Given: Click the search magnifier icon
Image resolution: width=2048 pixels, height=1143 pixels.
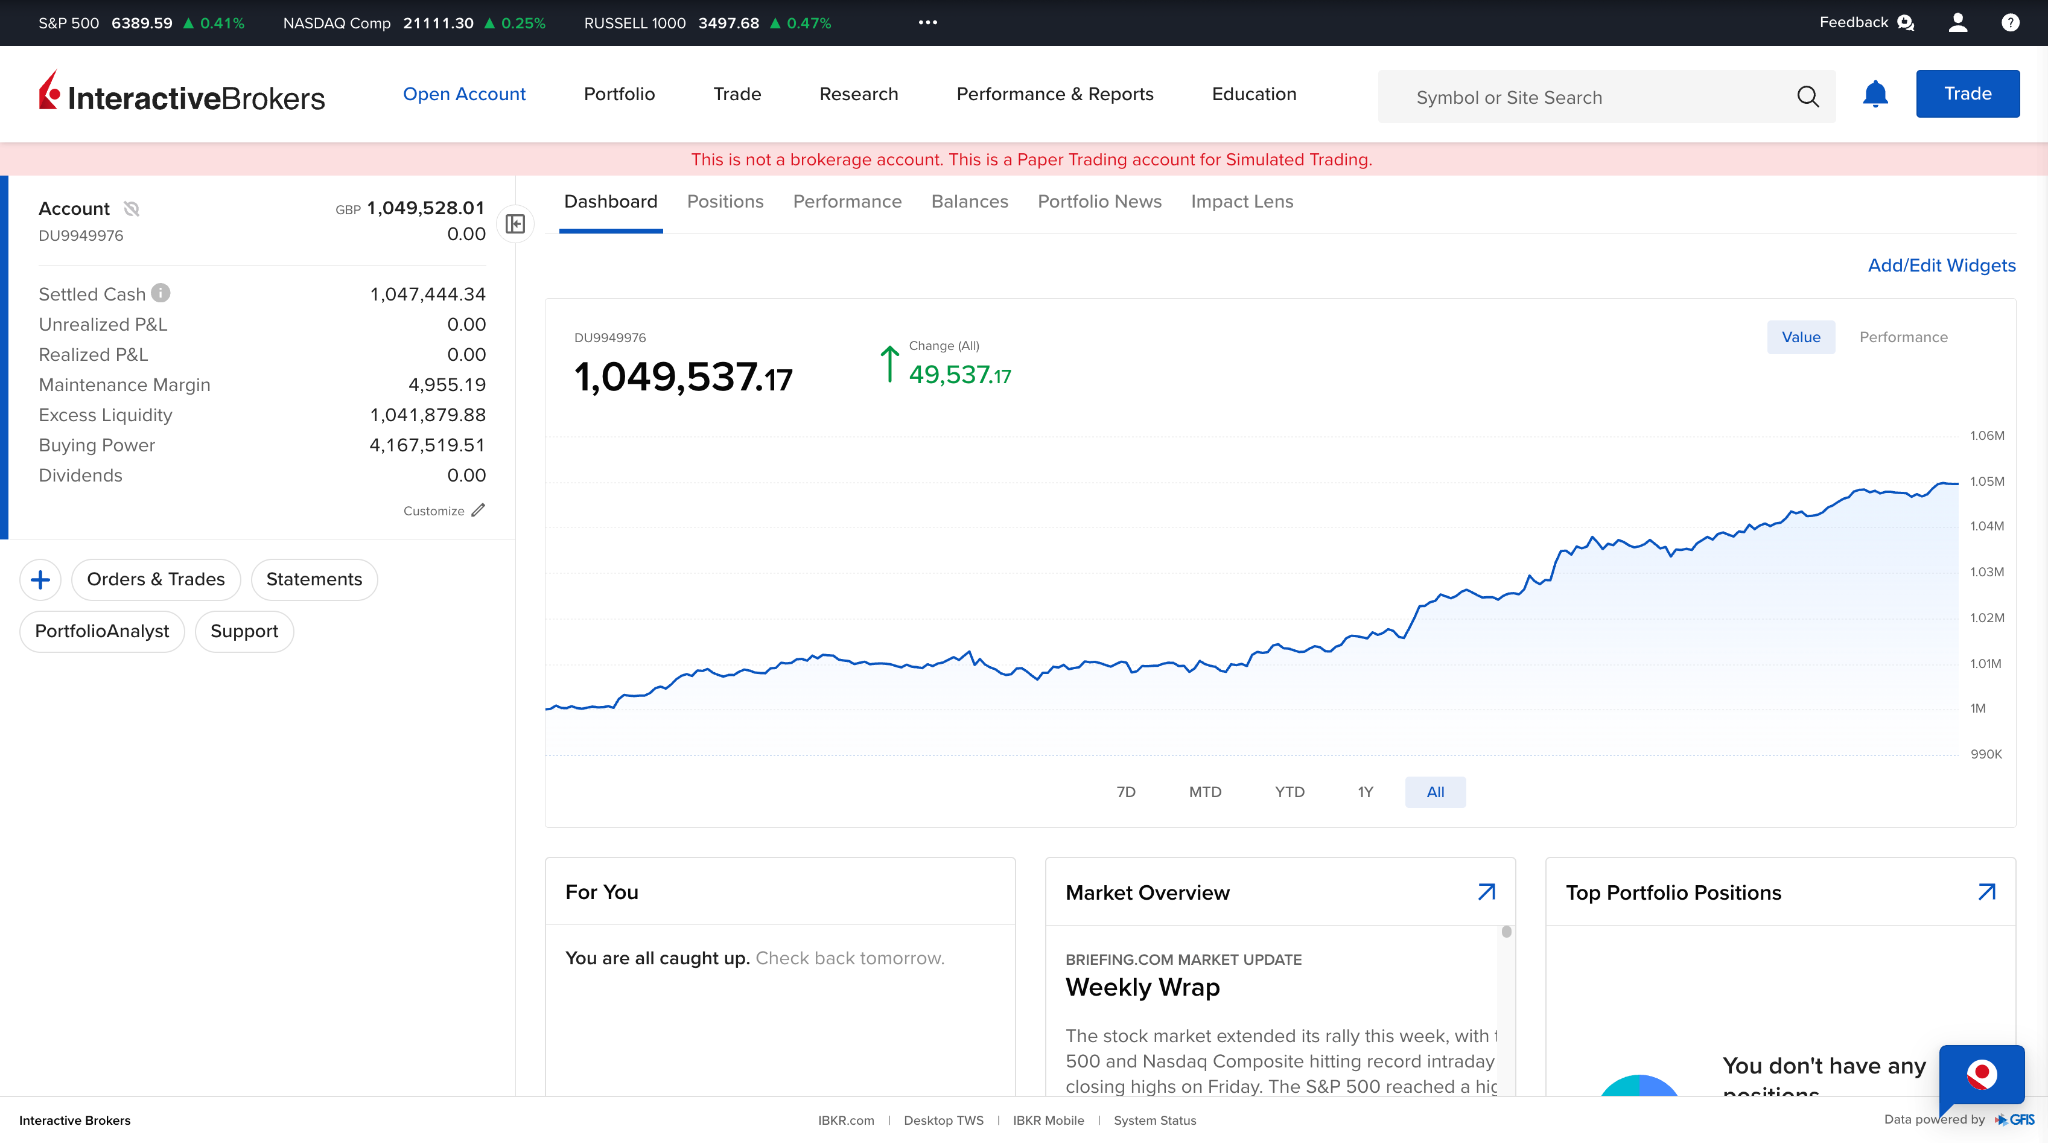Looking at the screenshot, I should [1807, 97].
